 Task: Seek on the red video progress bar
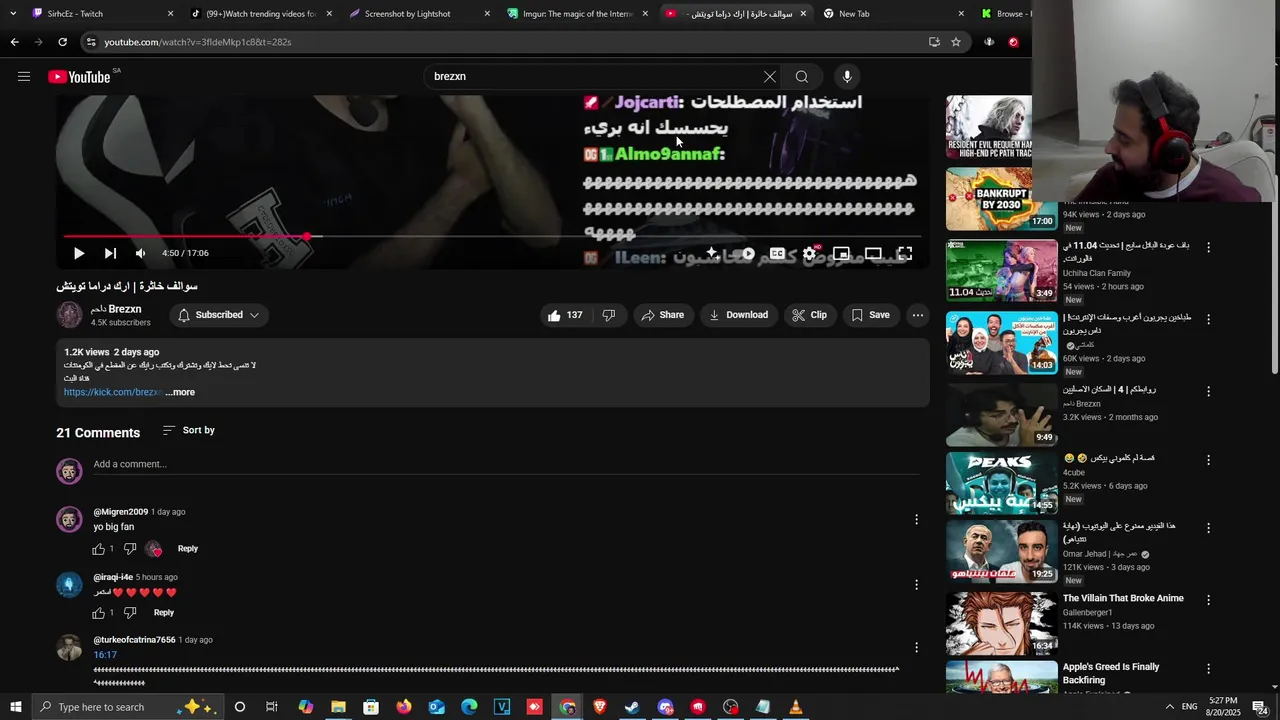490,237
